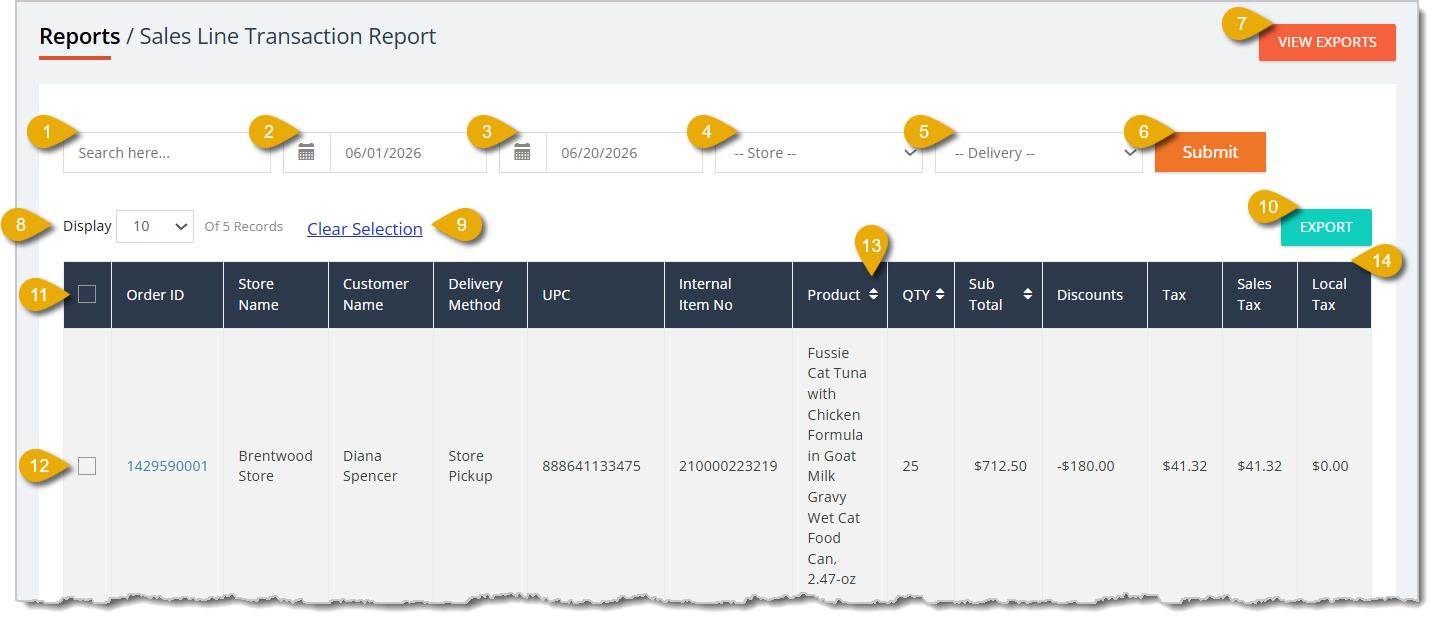
Task: Sort by QTY column arrows
Action: (x=940, y=294)
